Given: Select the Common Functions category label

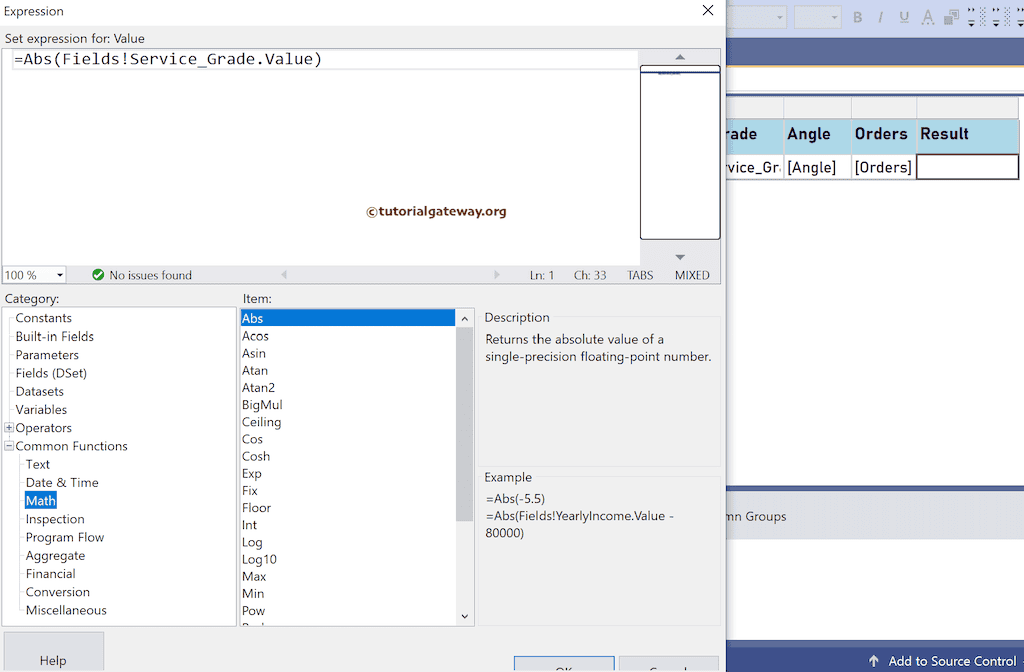Looking at the screenshot, I should [71, 446].
